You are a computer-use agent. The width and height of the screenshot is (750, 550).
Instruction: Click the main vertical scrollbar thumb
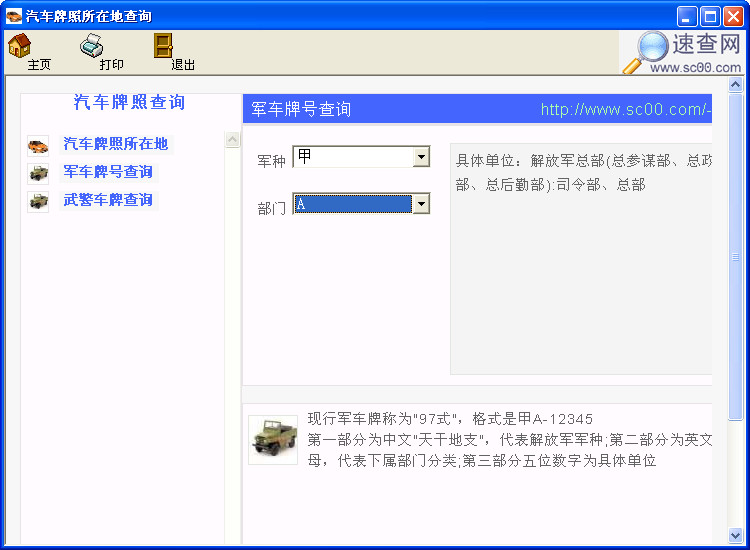[735, 257]
